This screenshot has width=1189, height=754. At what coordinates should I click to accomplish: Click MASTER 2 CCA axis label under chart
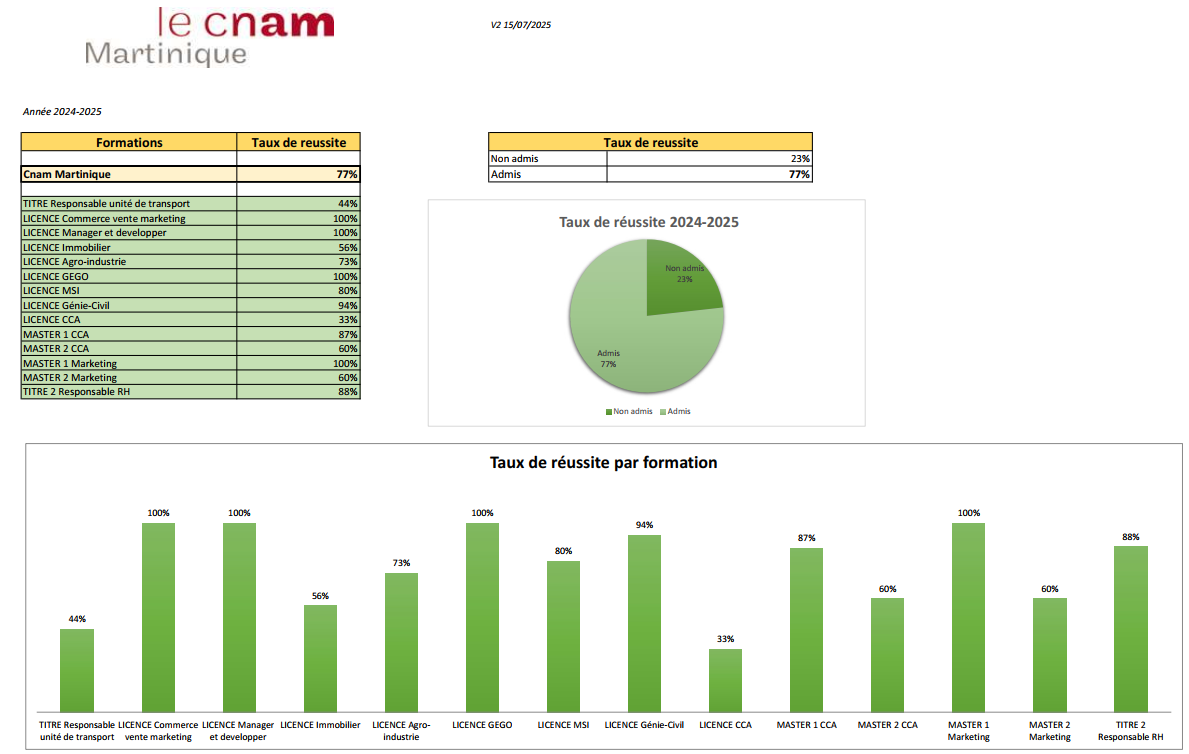tap(888, 725)
